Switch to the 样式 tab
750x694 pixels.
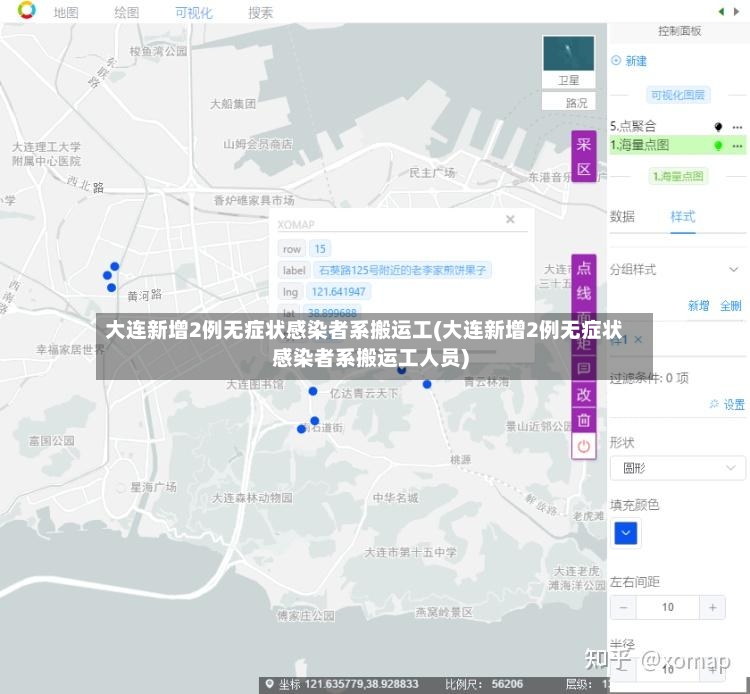click(x=683, y=217)
